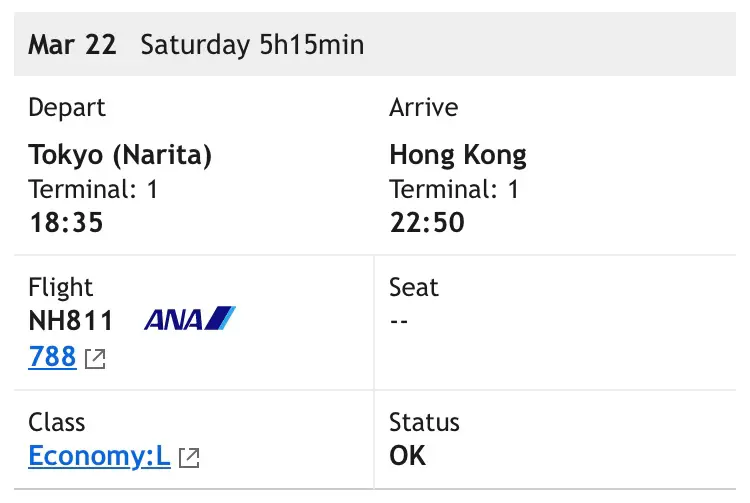Click the arrival Terminal: 1 under Hong Kong

(x=454, y=189)
